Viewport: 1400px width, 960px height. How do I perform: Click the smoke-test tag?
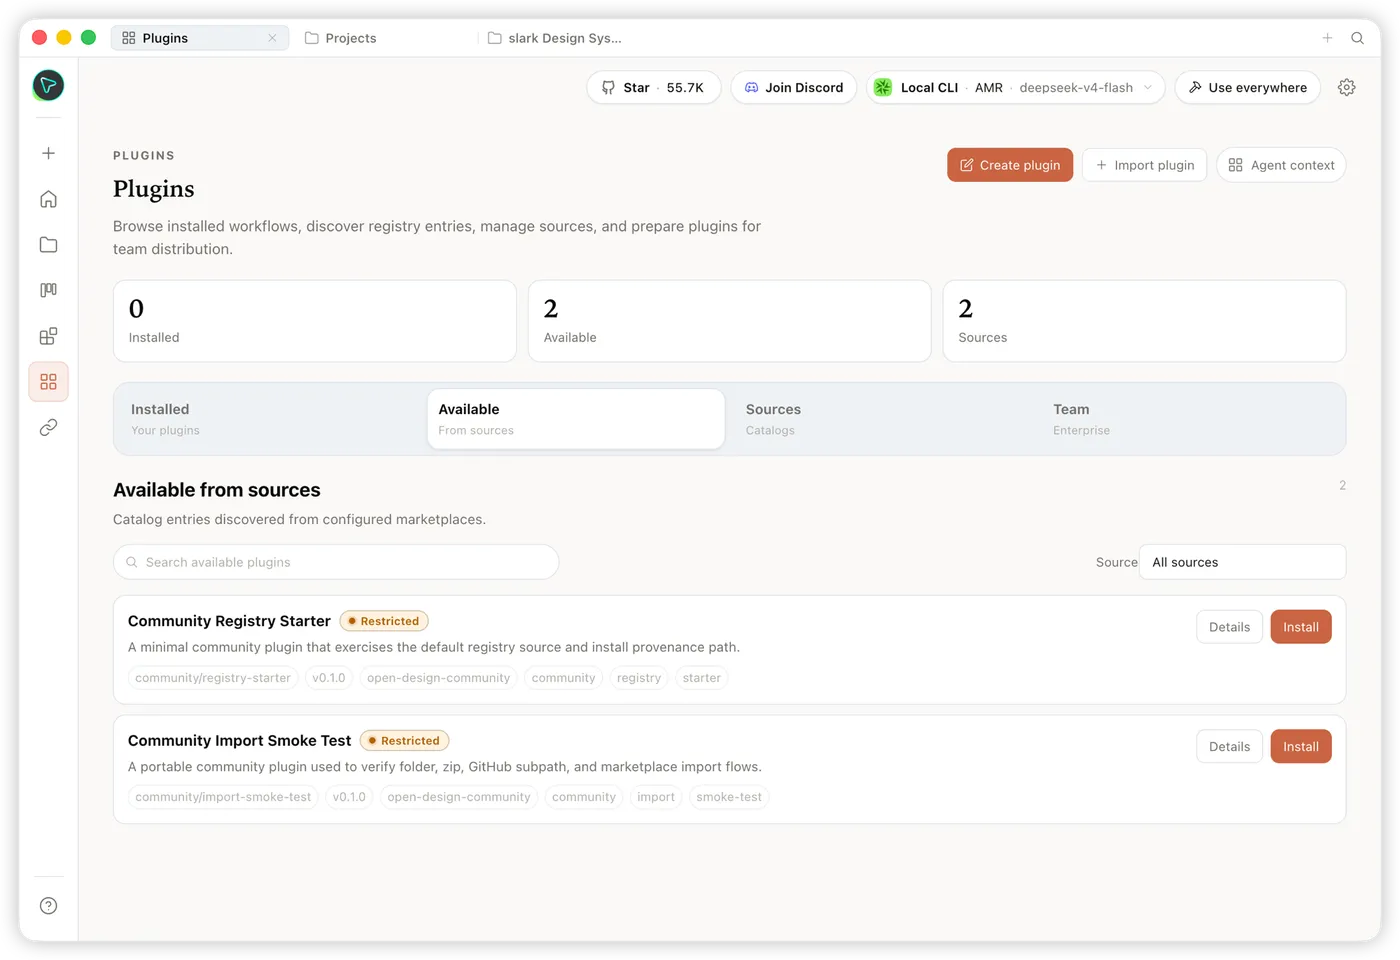[729, 797]
